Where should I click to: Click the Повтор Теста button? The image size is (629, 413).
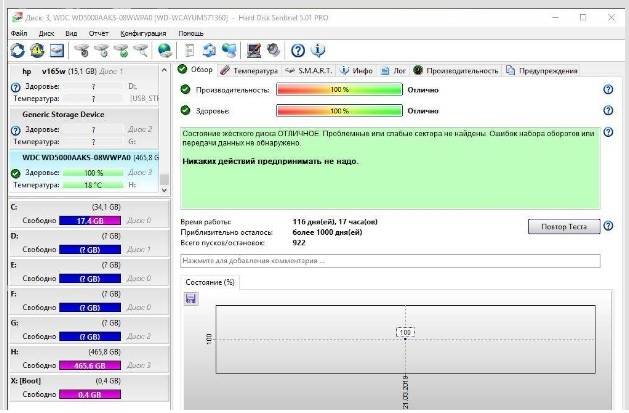point(564,227)
